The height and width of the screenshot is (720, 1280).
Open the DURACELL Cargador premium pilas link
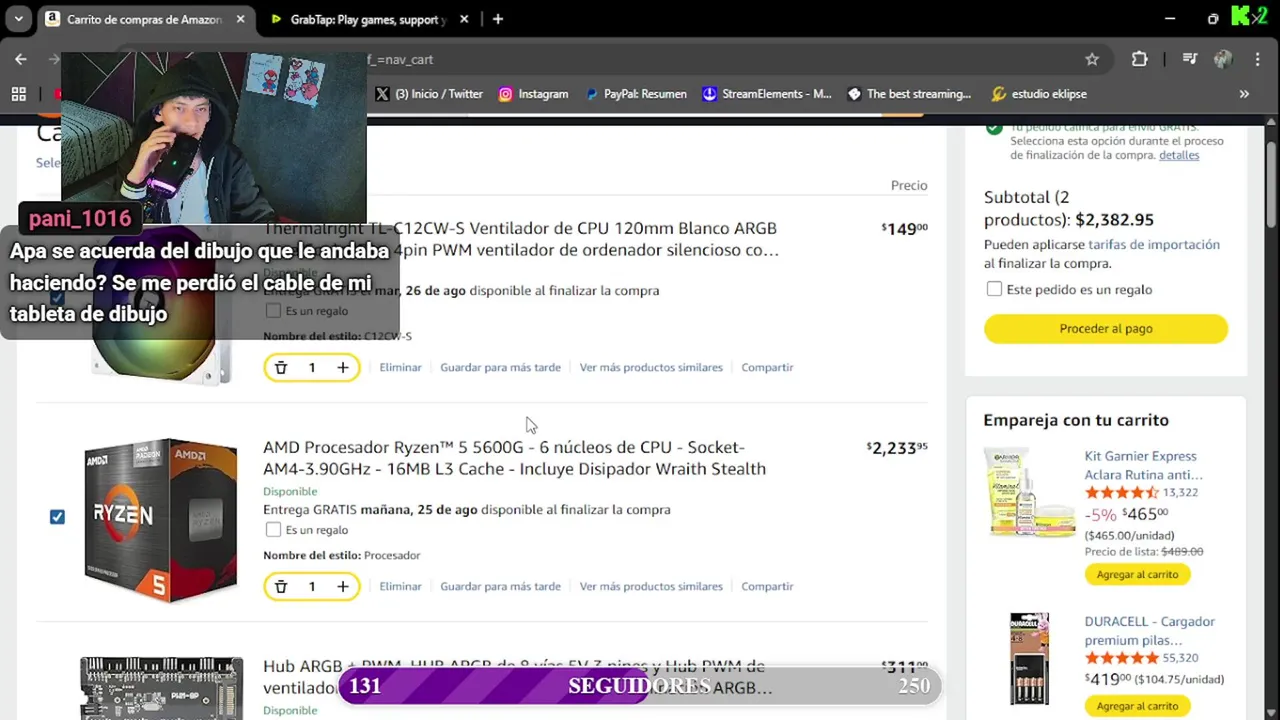(x=1149, y=631)
